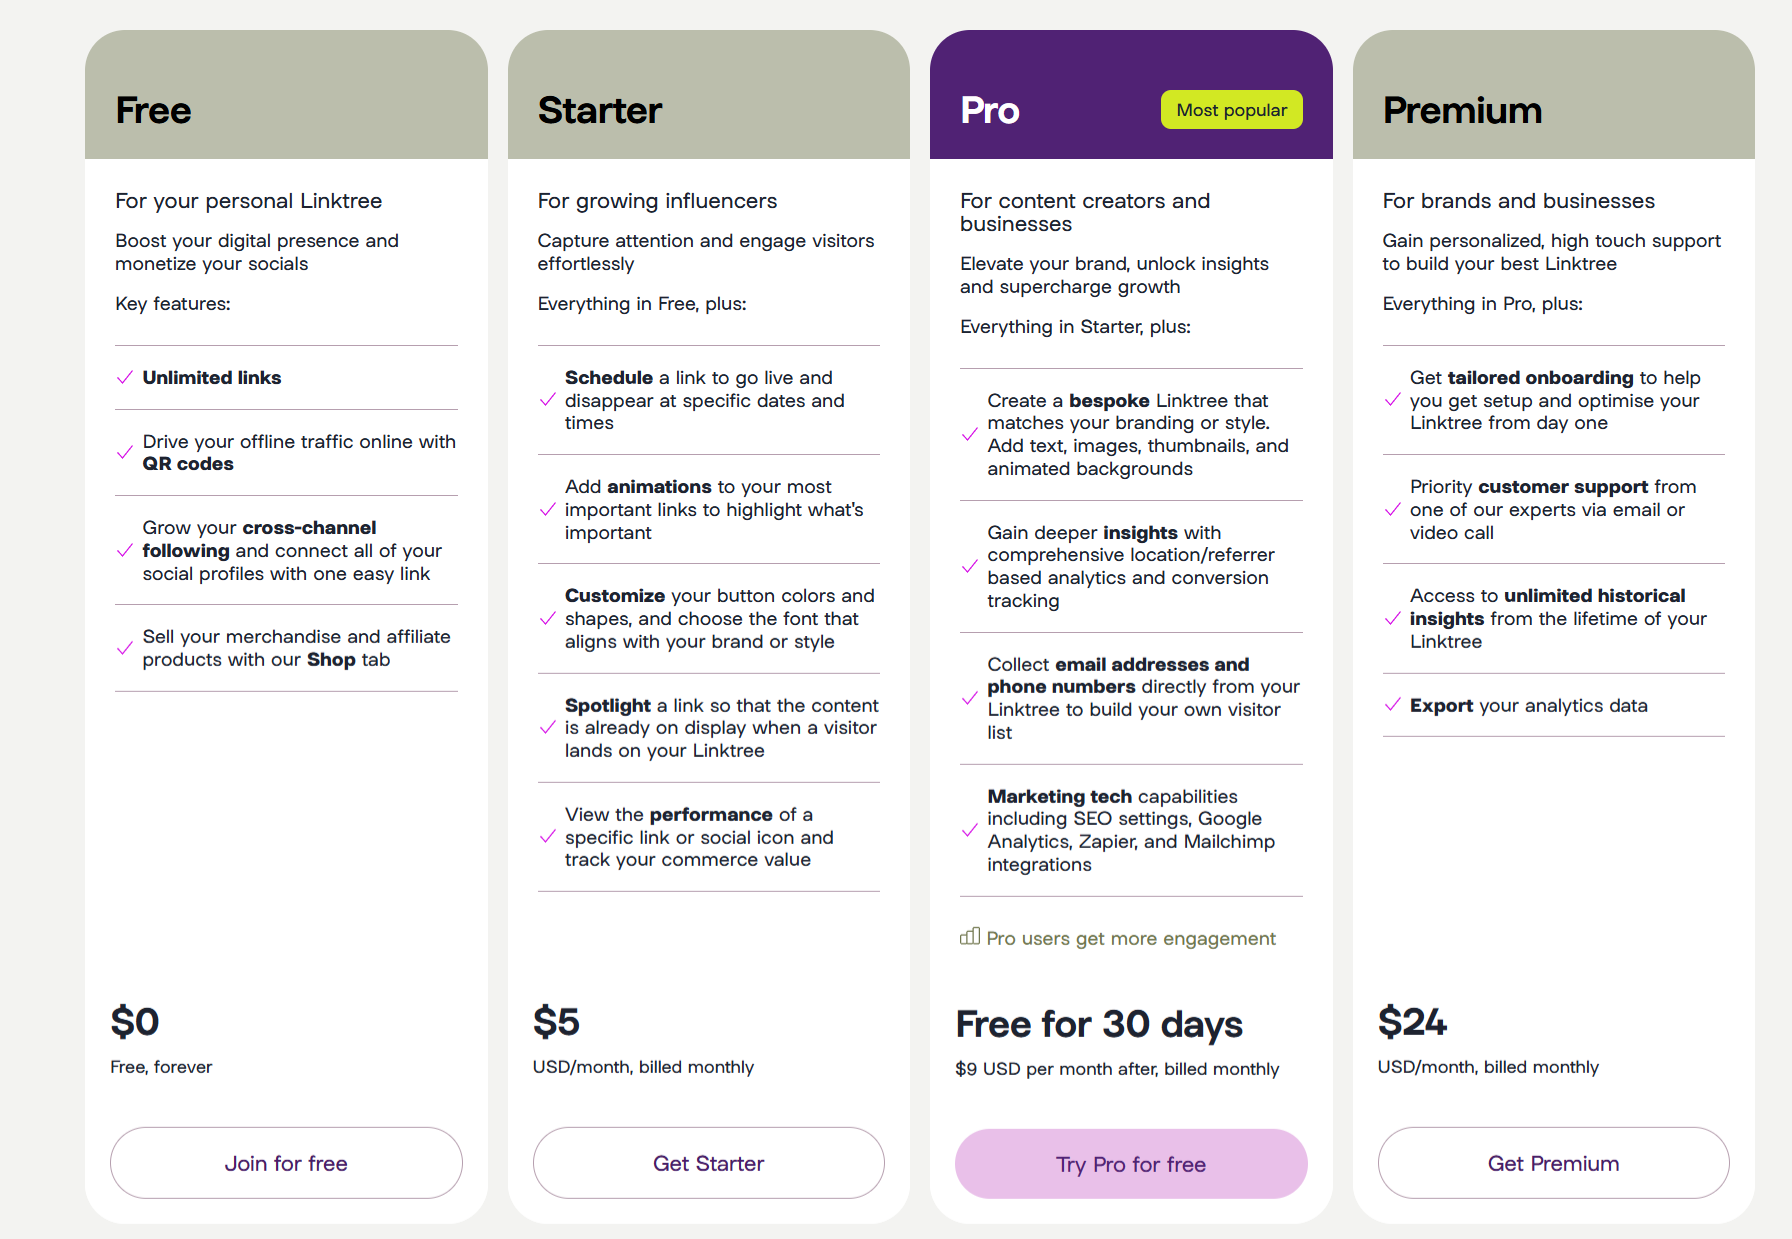The image size is (1792, 1239).
Task: Click the Pro plan header
Action: 989,110
